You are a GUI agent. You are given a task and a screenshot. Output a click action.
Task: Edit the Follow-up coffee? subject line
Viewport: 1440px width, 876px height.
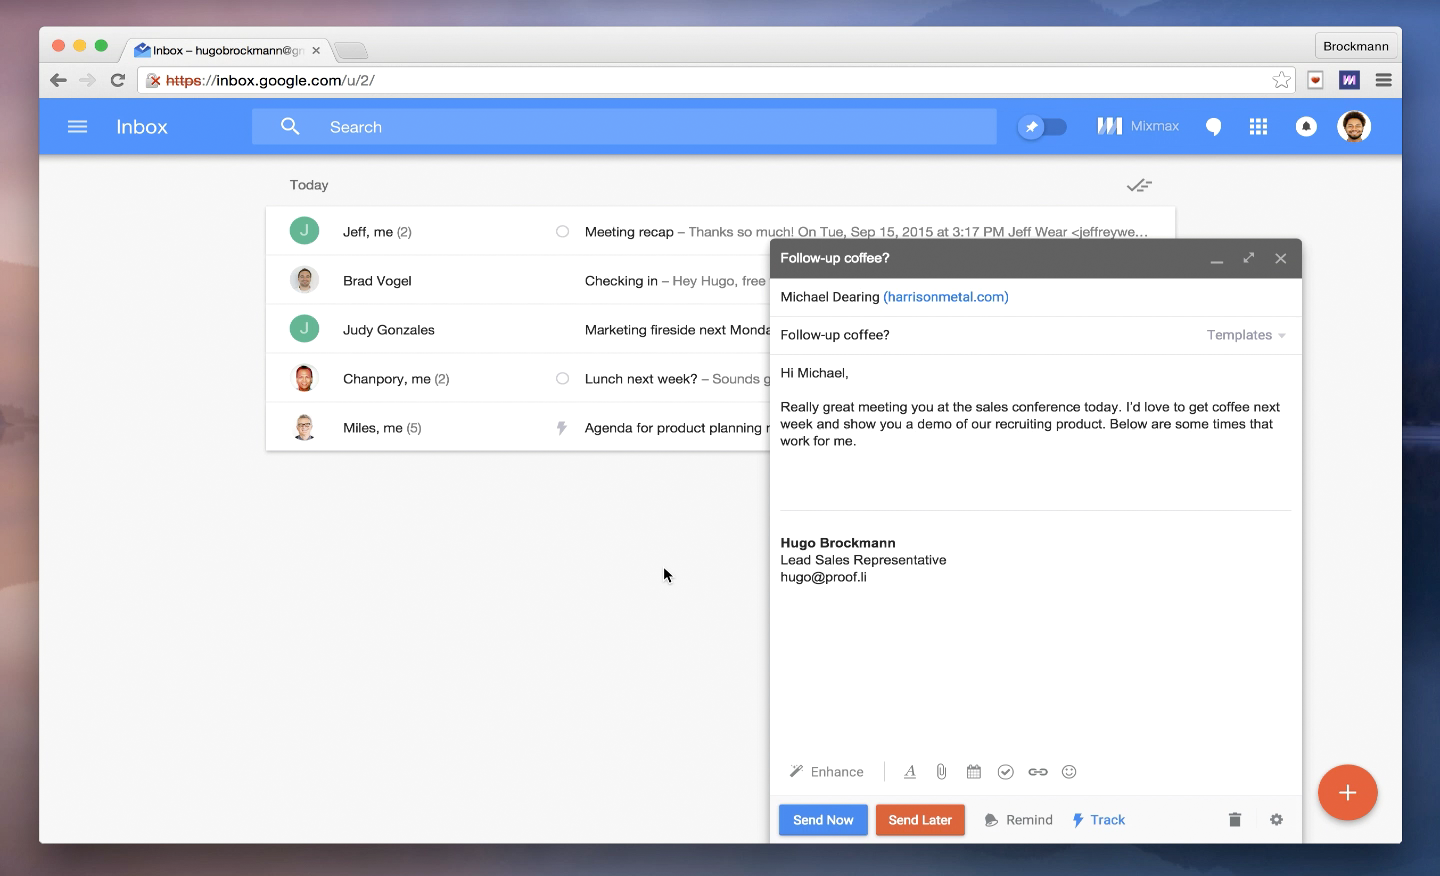coord(835,335)
